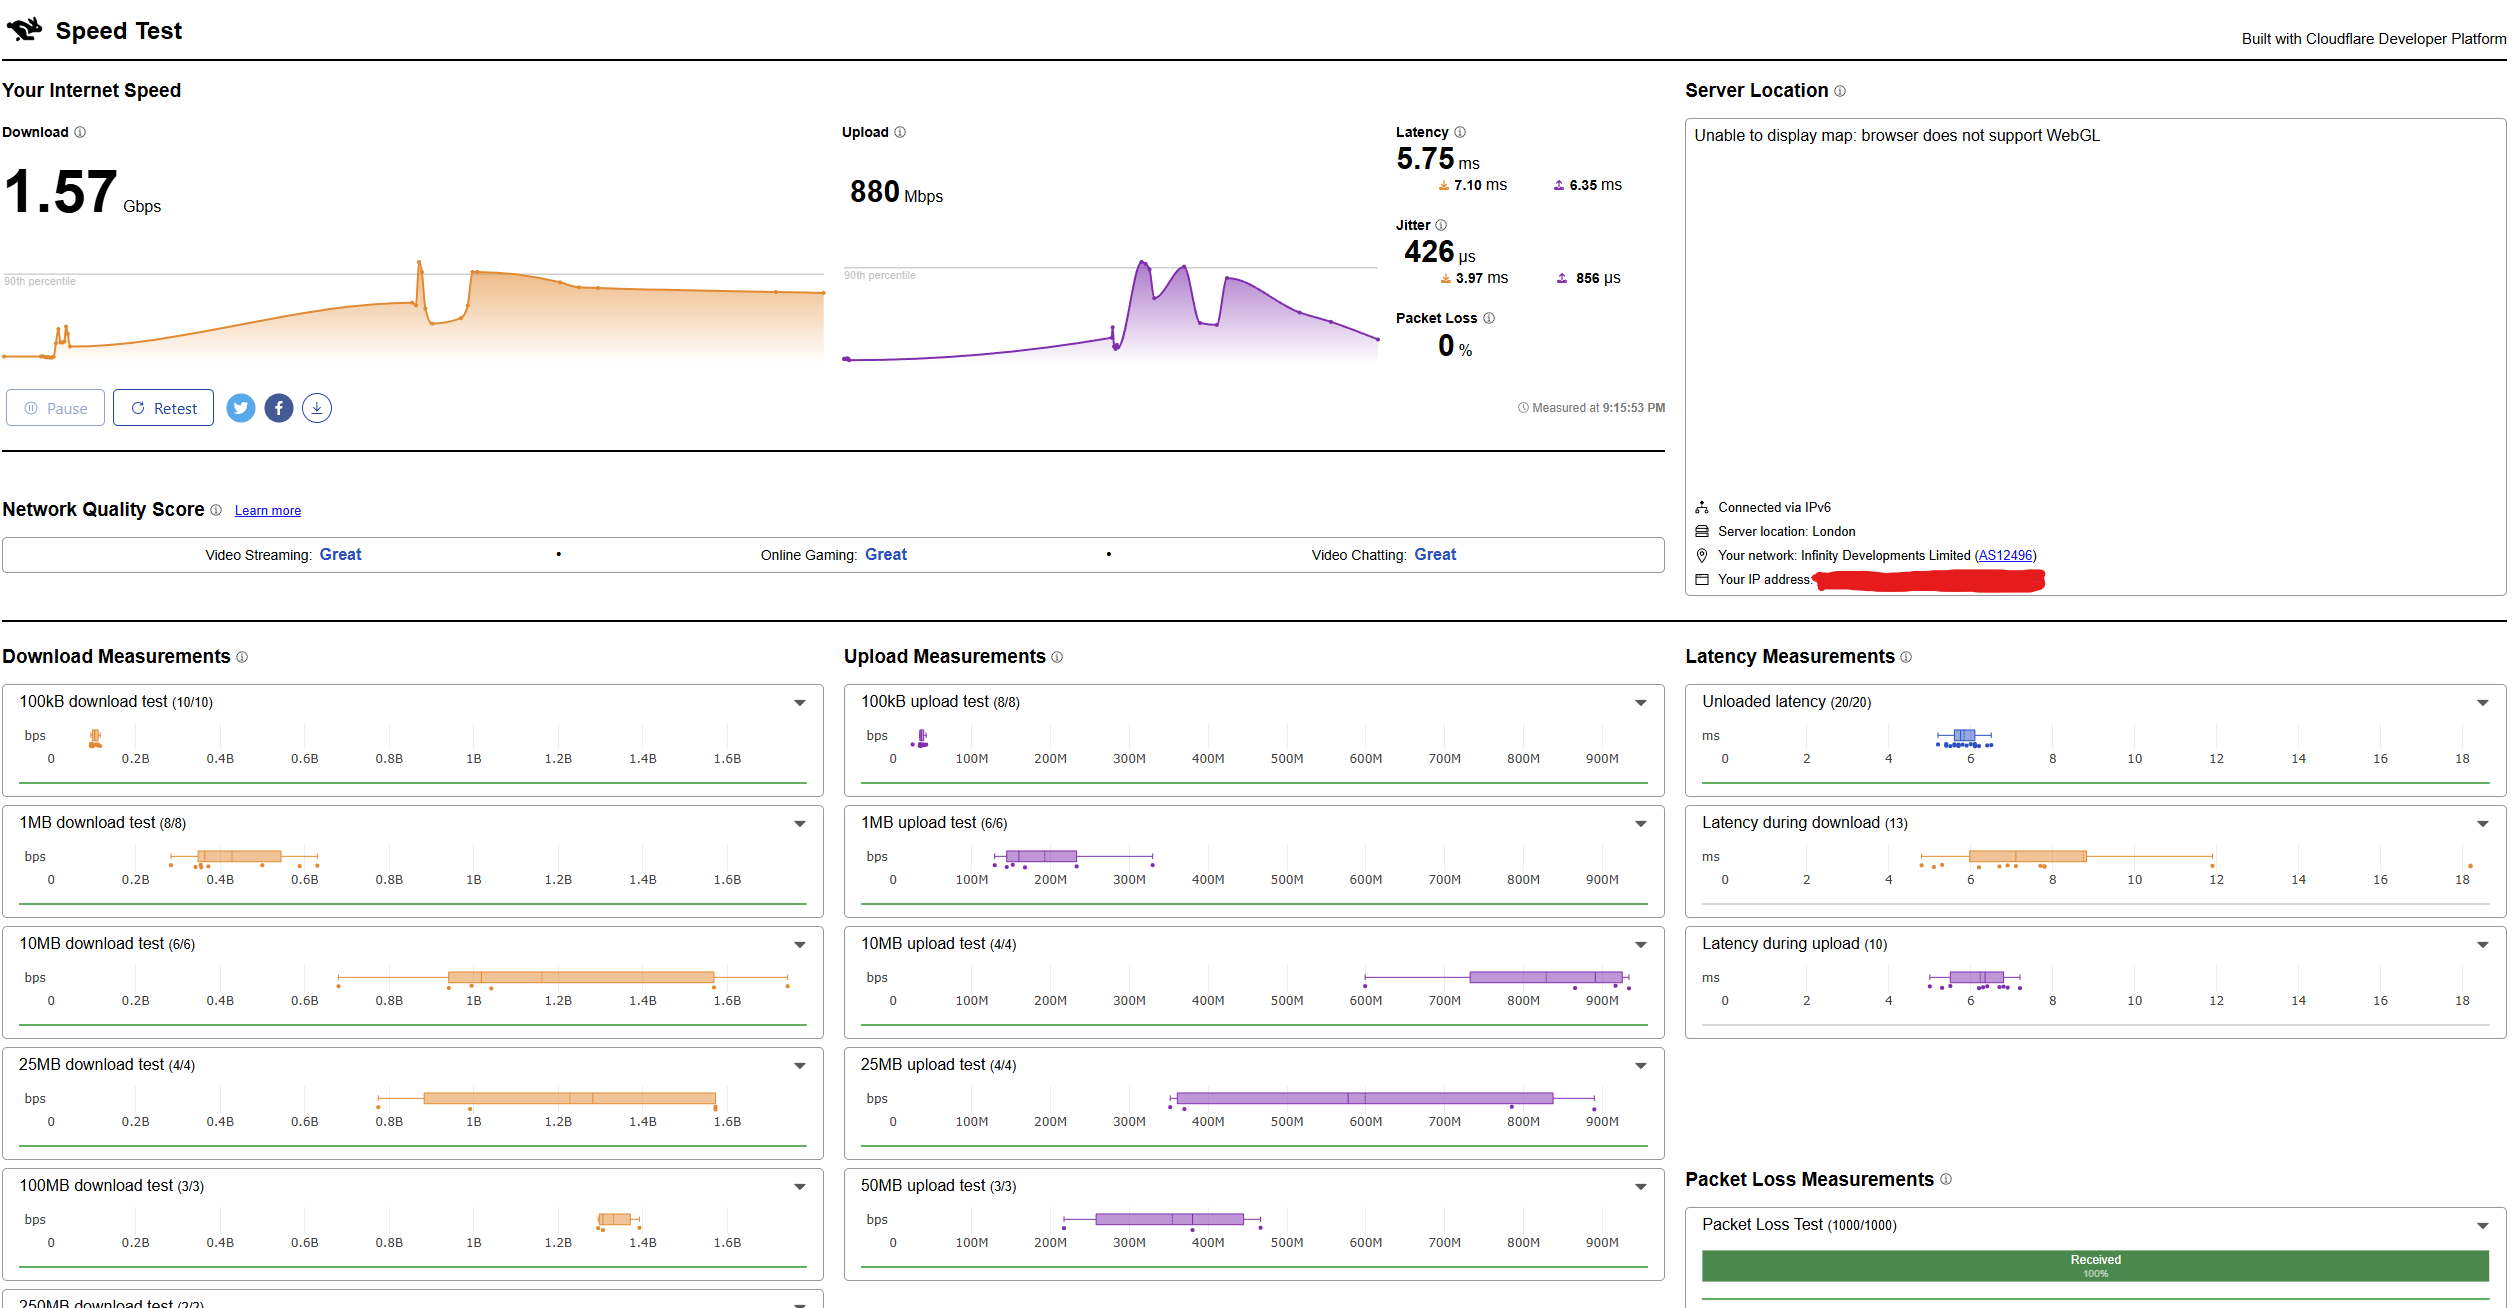The width and height of the screenshot is (2512, 1308).
Task: Open info icon next to Packet Loss label
Action: [x=1489, y=318]
